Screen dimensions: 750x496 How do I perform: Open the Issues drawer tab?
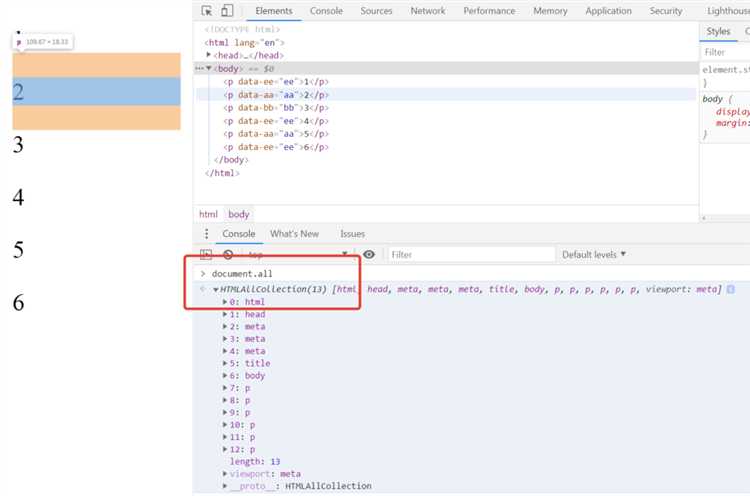(353, 234)
